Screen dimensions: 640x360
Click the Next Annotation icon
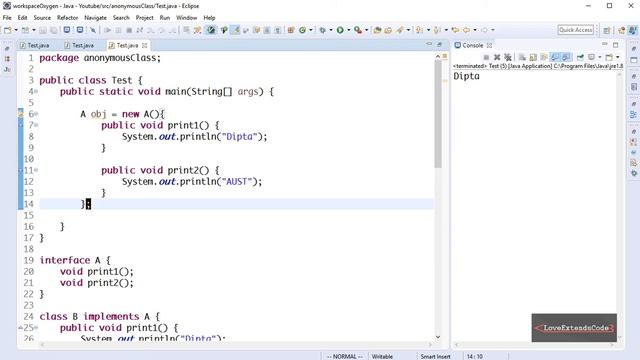(419, 30)
